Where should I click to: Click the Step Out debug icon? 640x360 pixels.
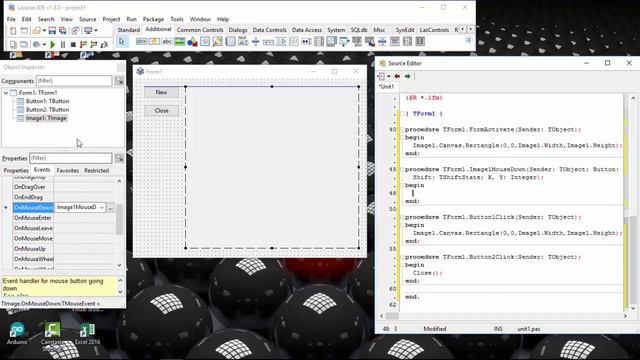(x=104, y=44)
